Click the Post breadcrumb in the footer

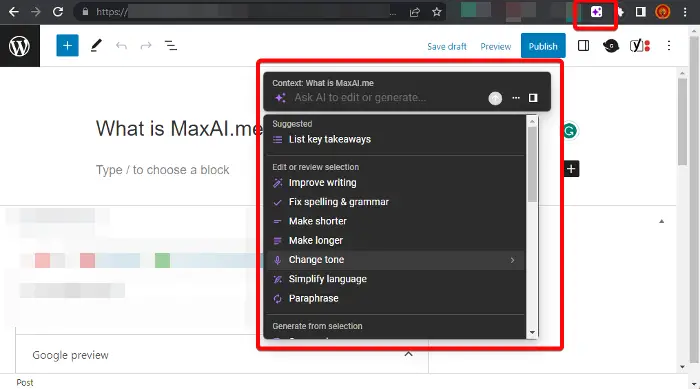(25, 383)
